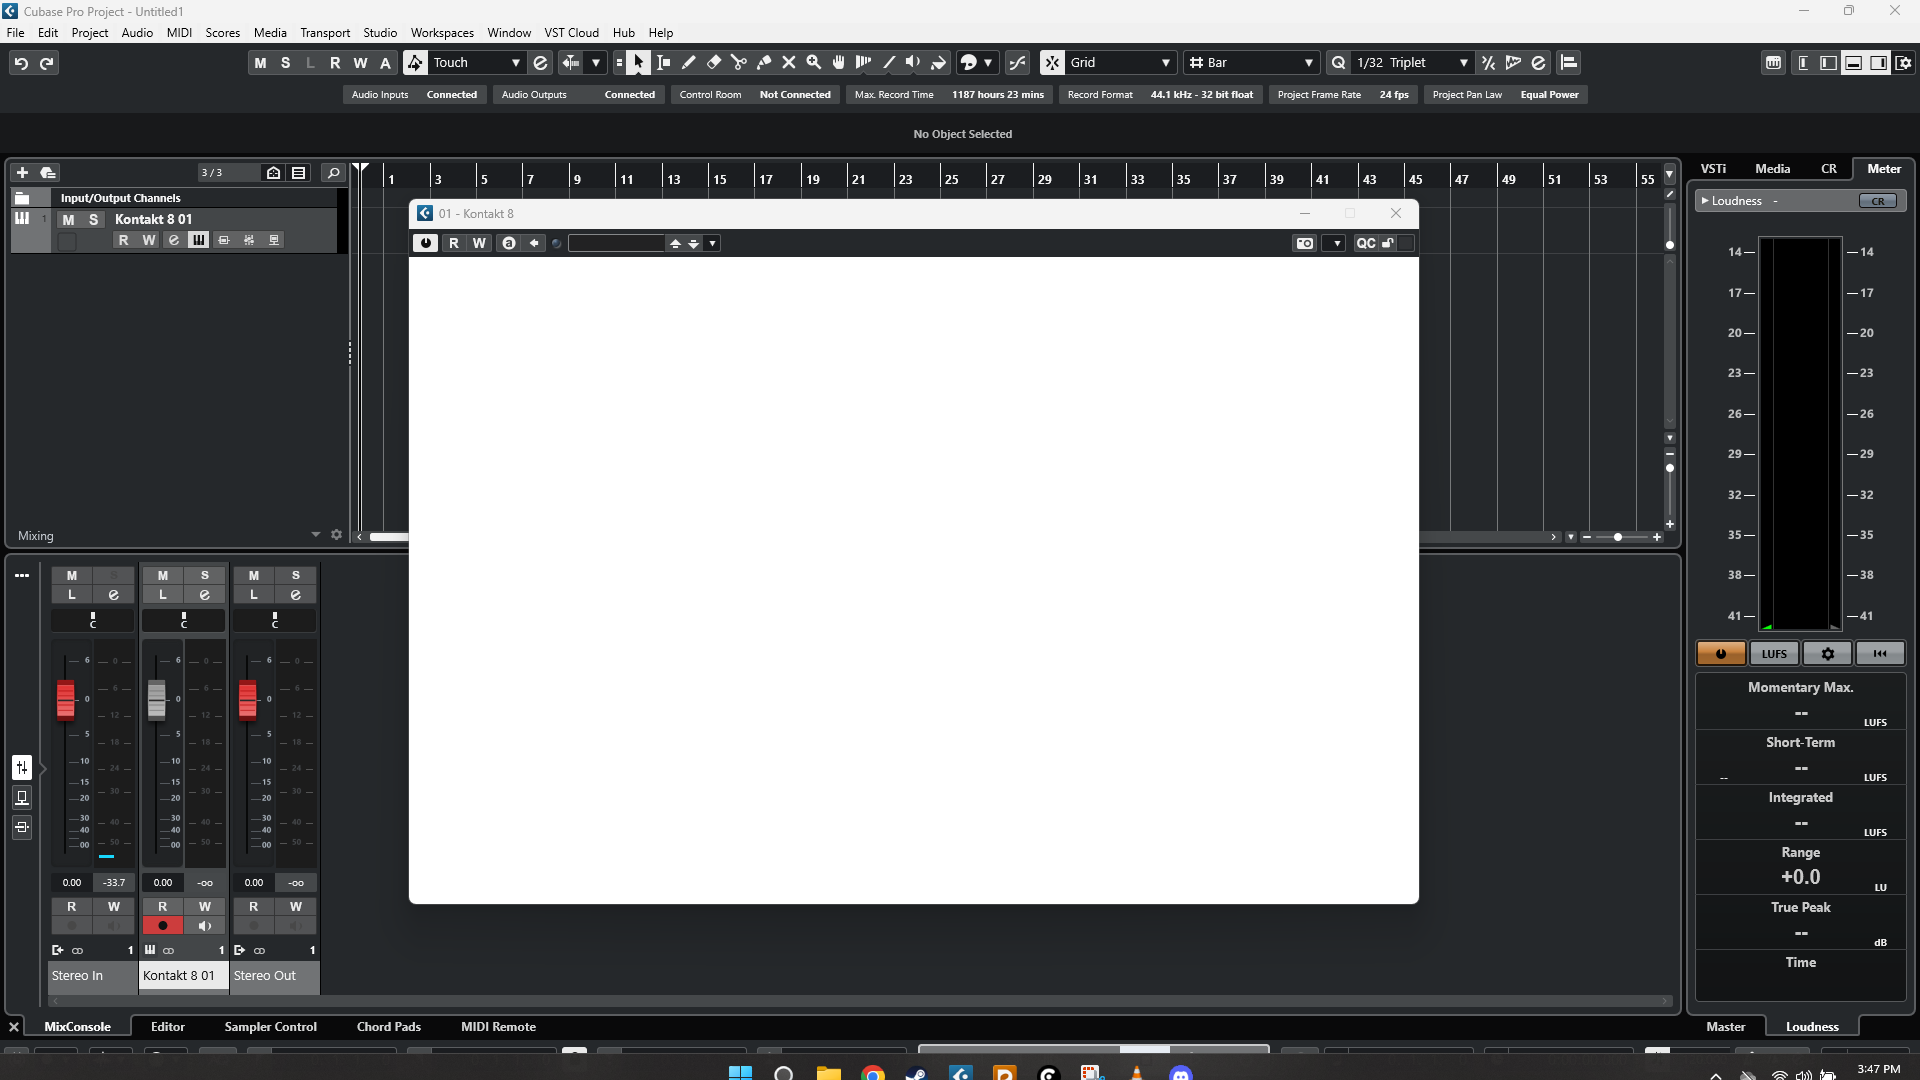Open the Chord Pads tab
The width and height of the screenshot is (1920, 1080).
point(388,1026)
